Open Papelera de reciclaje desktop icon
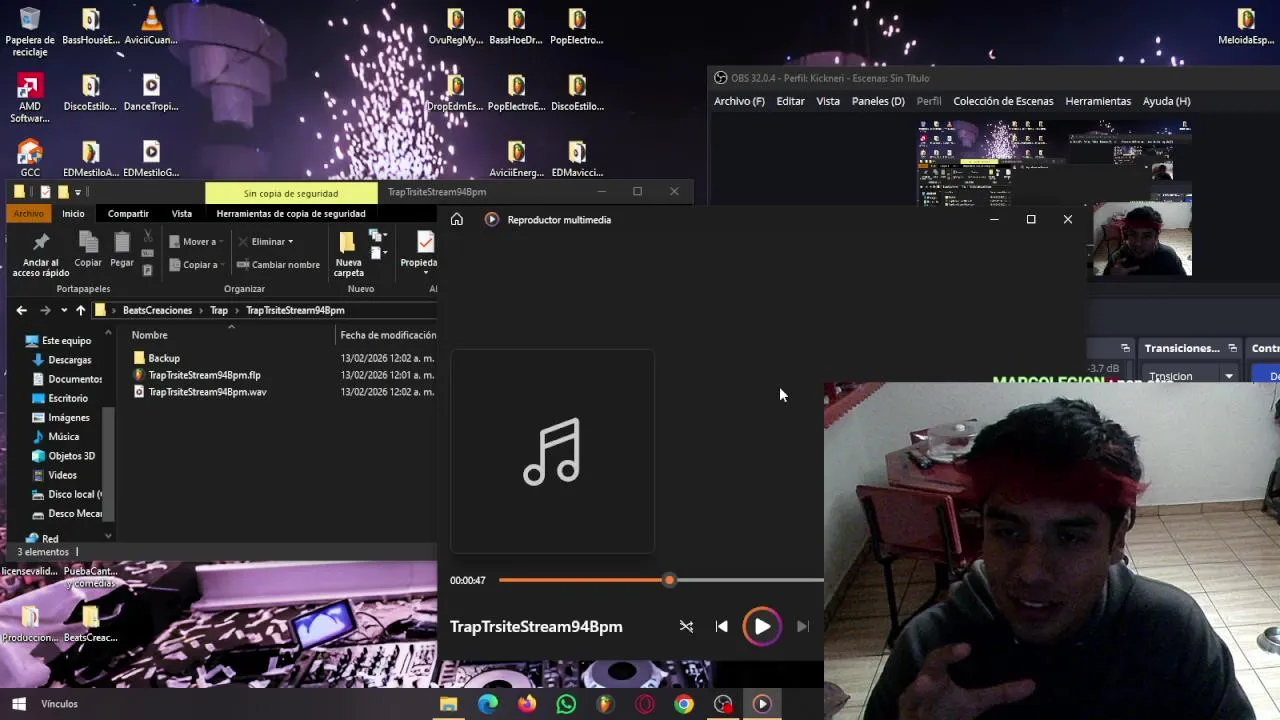Viewport: 1280px width, 720px height. 30,32
